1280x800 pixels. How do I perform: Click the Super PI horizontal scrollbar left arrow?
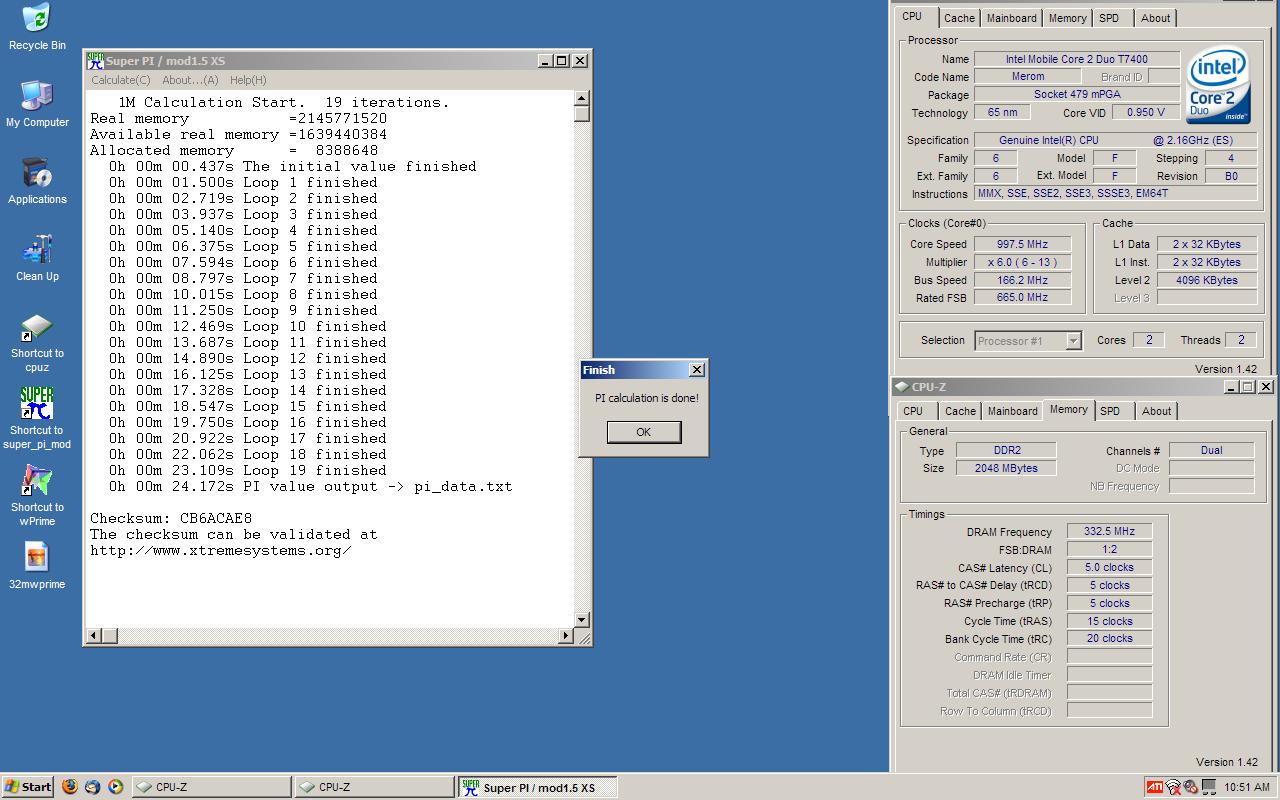click(x=95, y=636)
